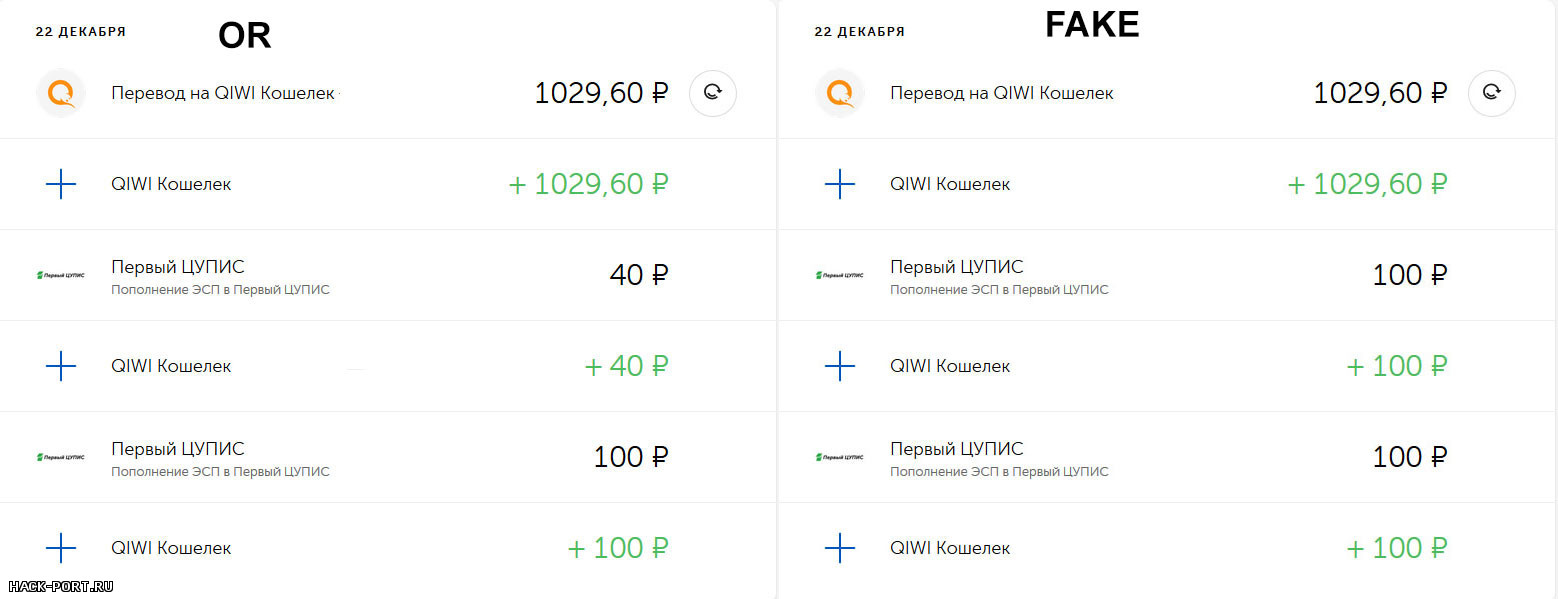1558x599 pixels.
Task: Select the 22 декабря date header in FAKE panel
Action: coord(859,32)
